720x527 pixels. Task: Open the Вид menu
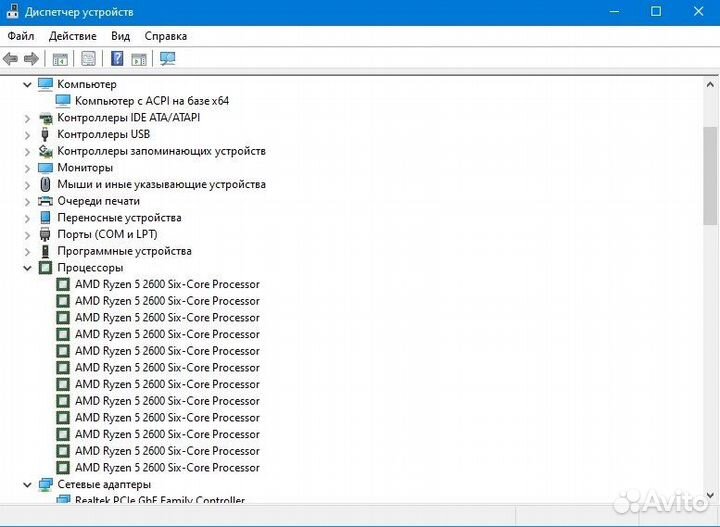(120, 36)
